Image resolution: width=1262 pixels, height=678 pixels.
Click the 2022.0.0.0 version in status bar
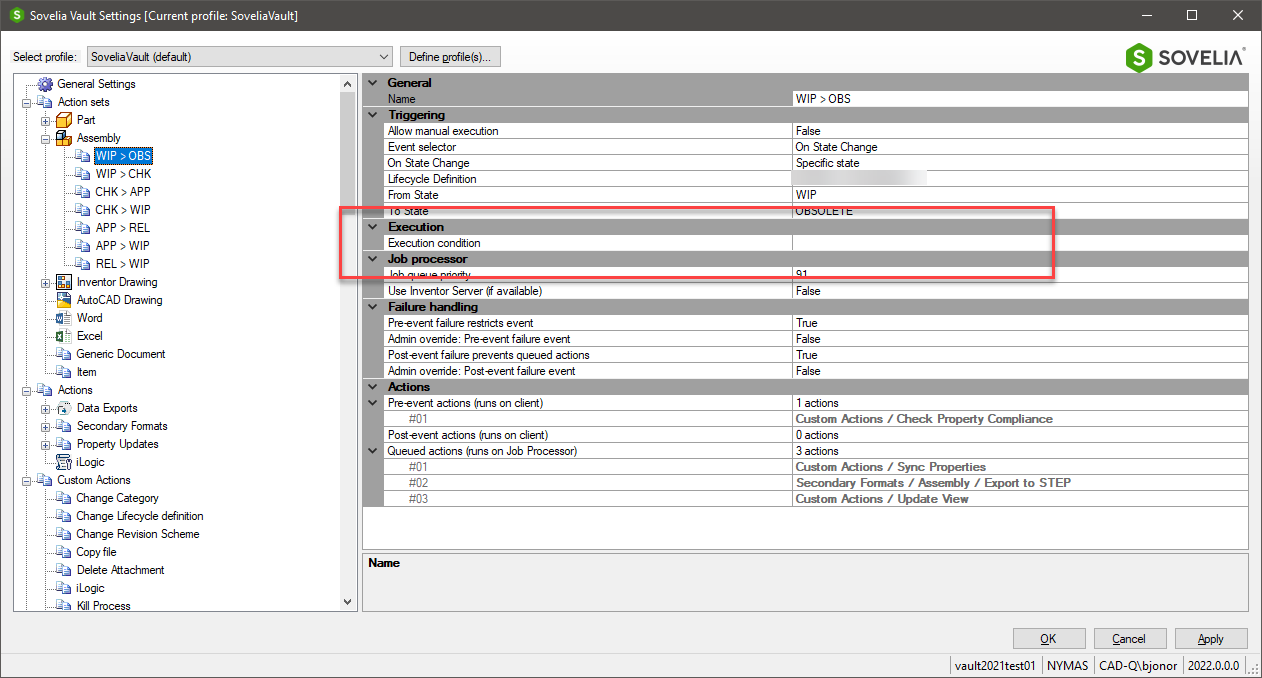tap(1214, 666)
